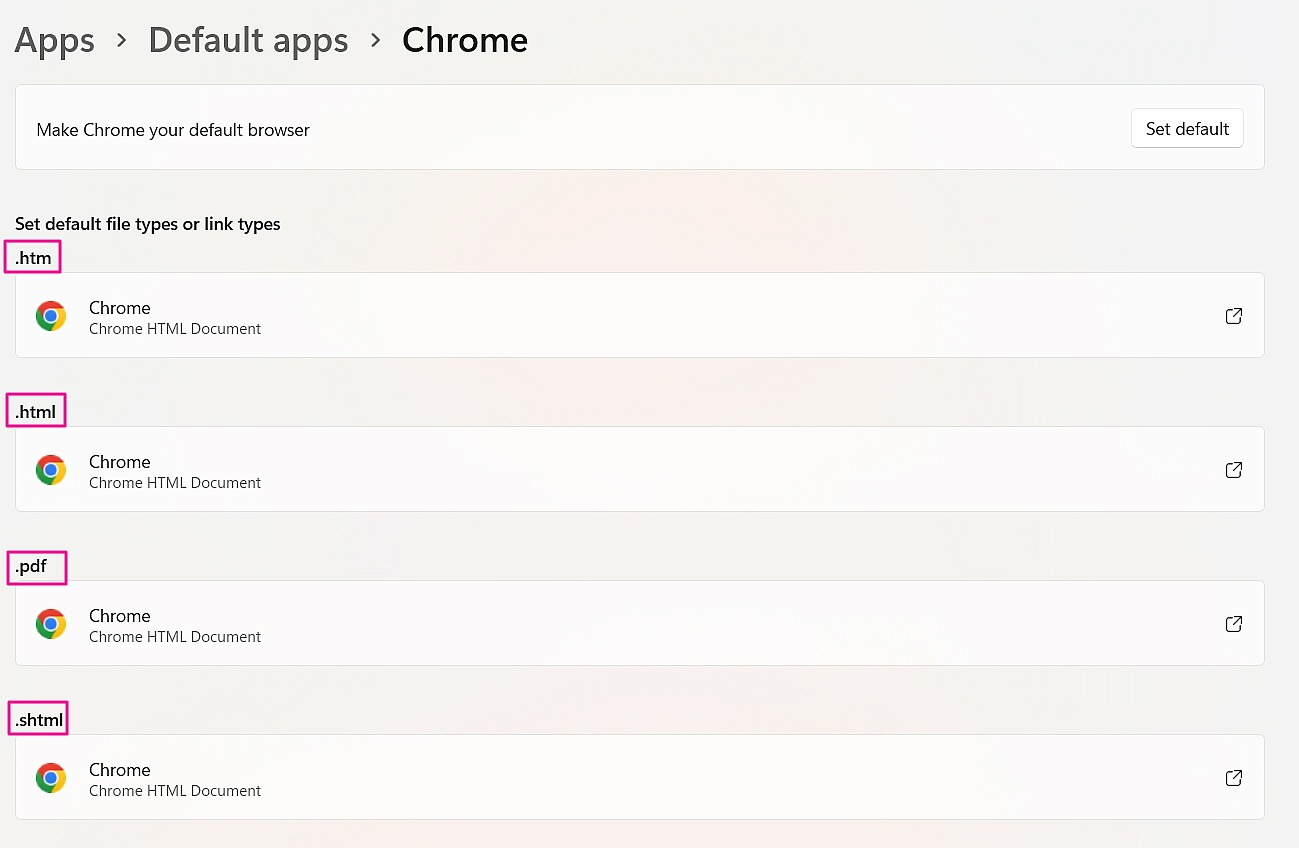
Task: Go back to Apps breadcrumb
Action: point(55,41)
